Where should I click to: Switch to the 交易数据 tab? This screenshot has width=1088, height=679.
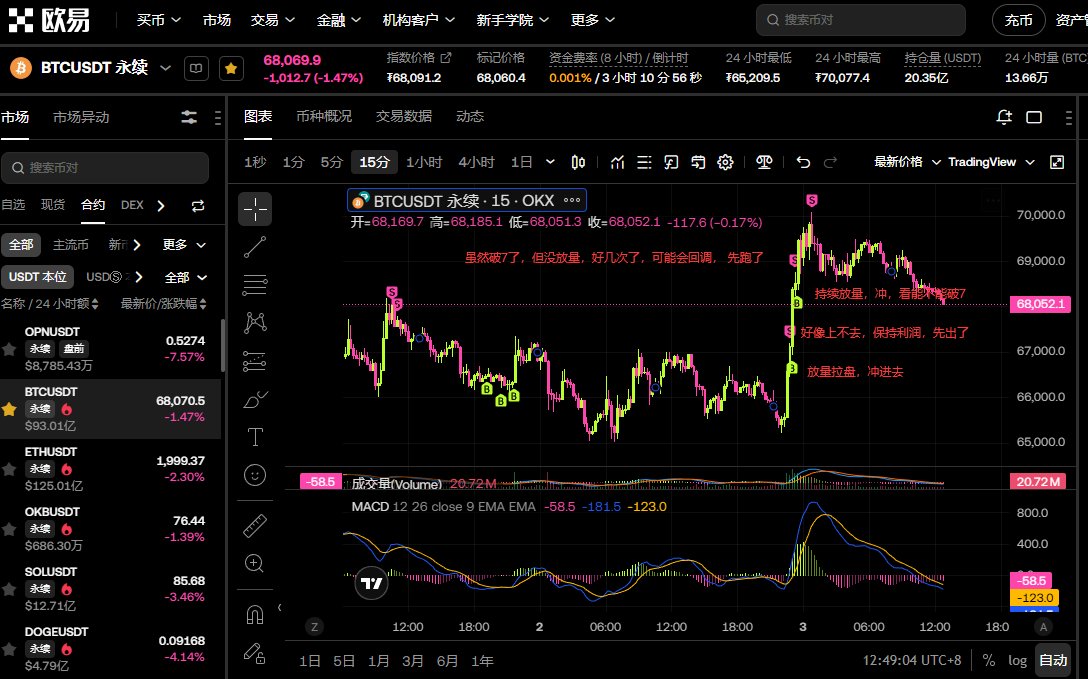[x=404, y=117]
